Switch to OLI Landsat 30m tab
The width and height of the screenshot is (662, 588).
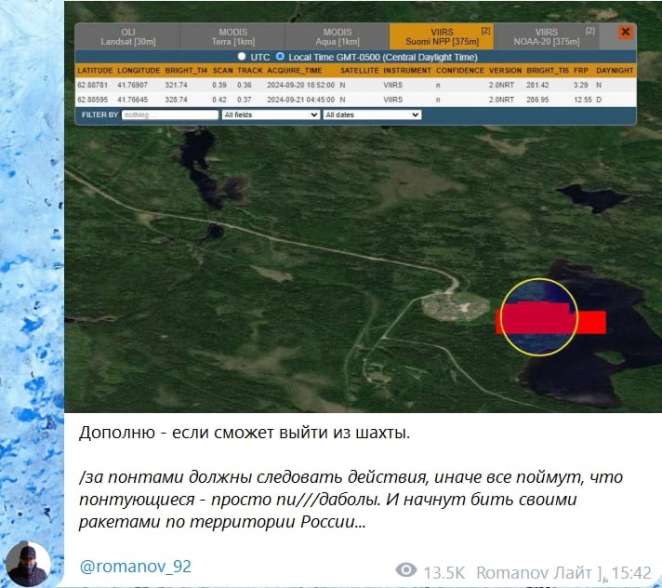pyautogui.click(x=127, y=37)
